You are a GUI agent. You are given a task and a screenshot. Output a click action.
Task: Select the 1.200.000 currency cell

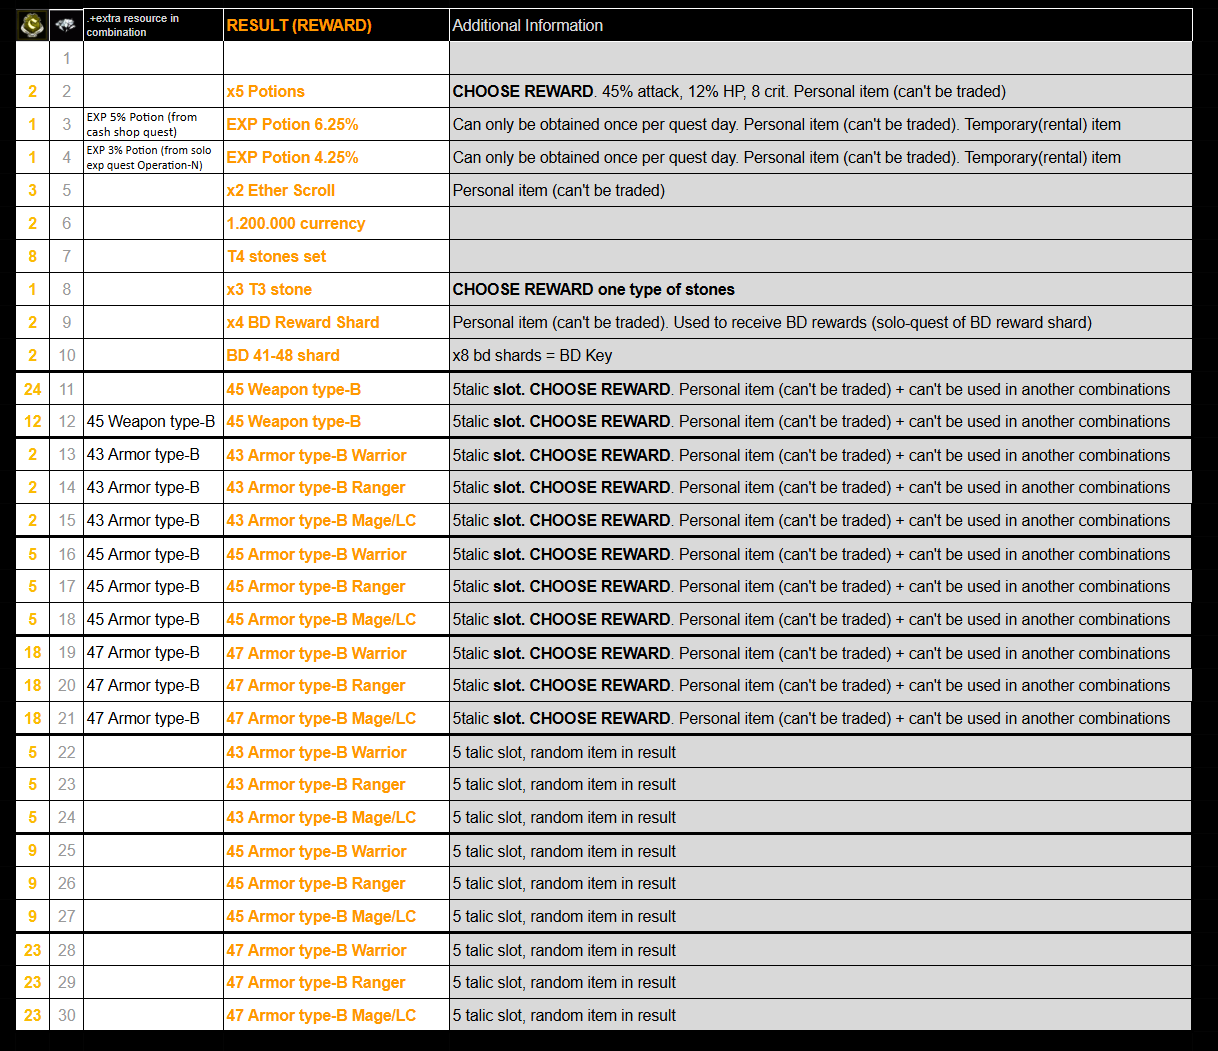click(x=296, y=223)
